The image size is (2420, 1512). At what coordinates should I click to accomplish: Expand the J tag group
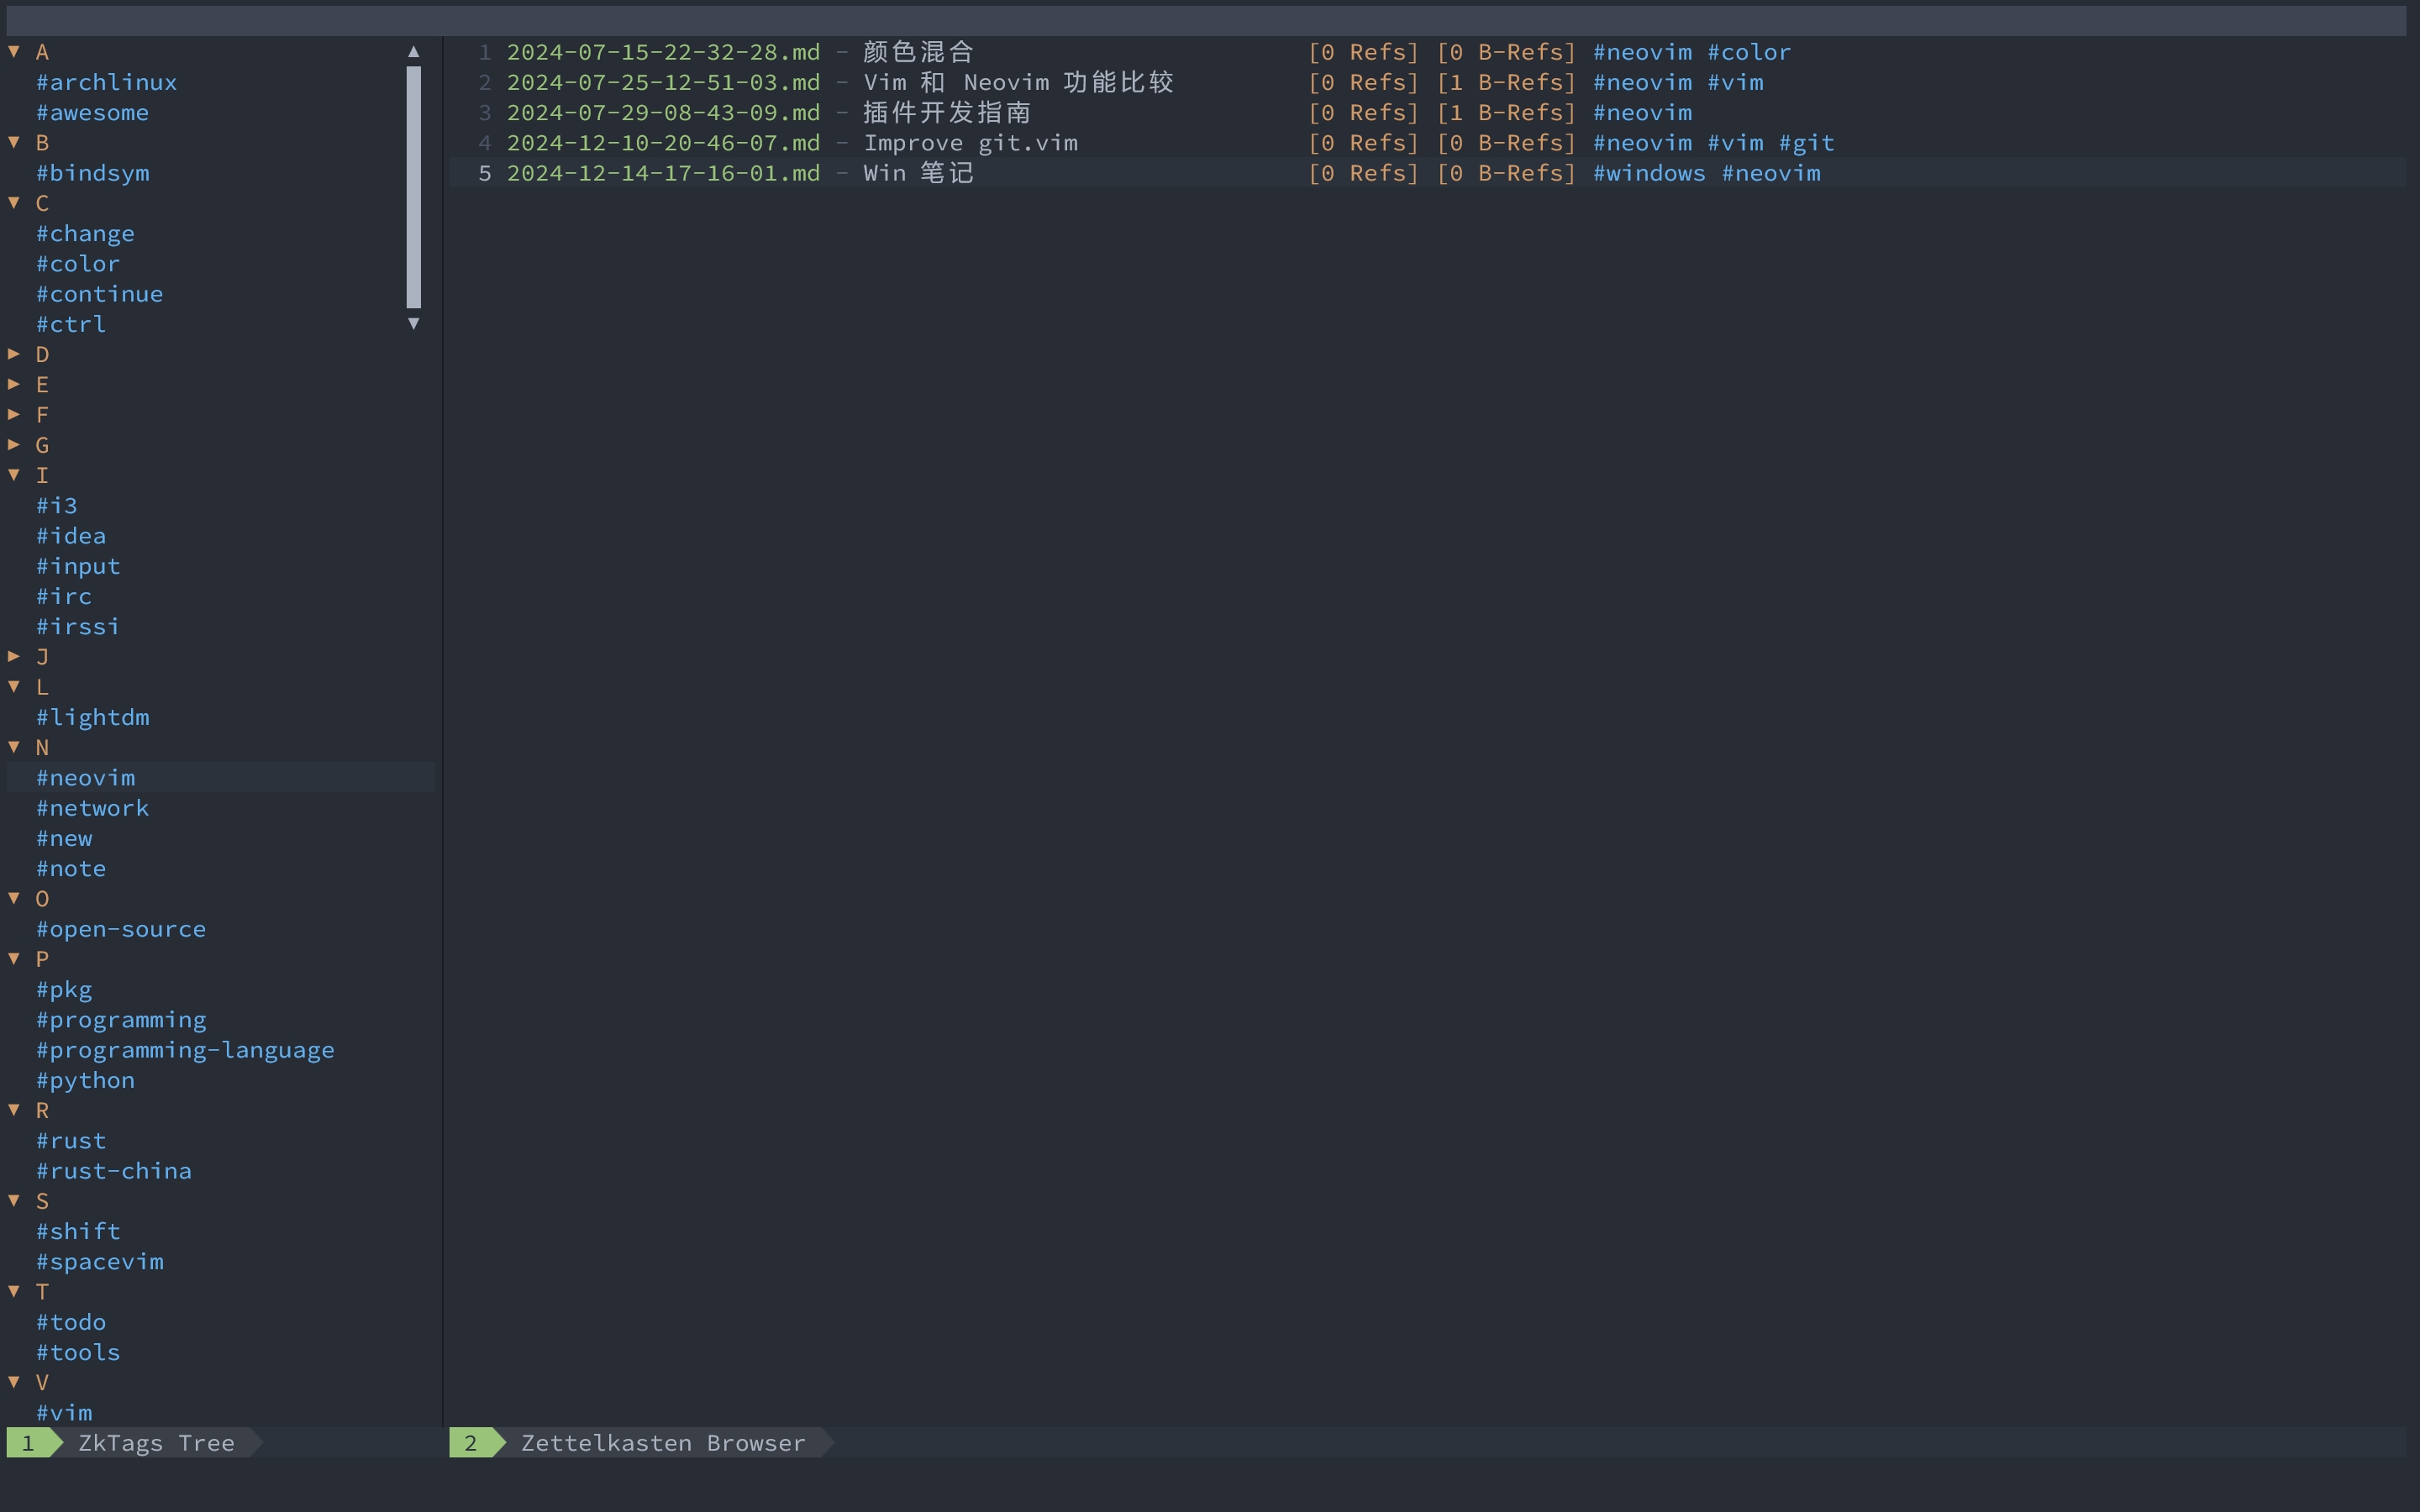(14, 656)
